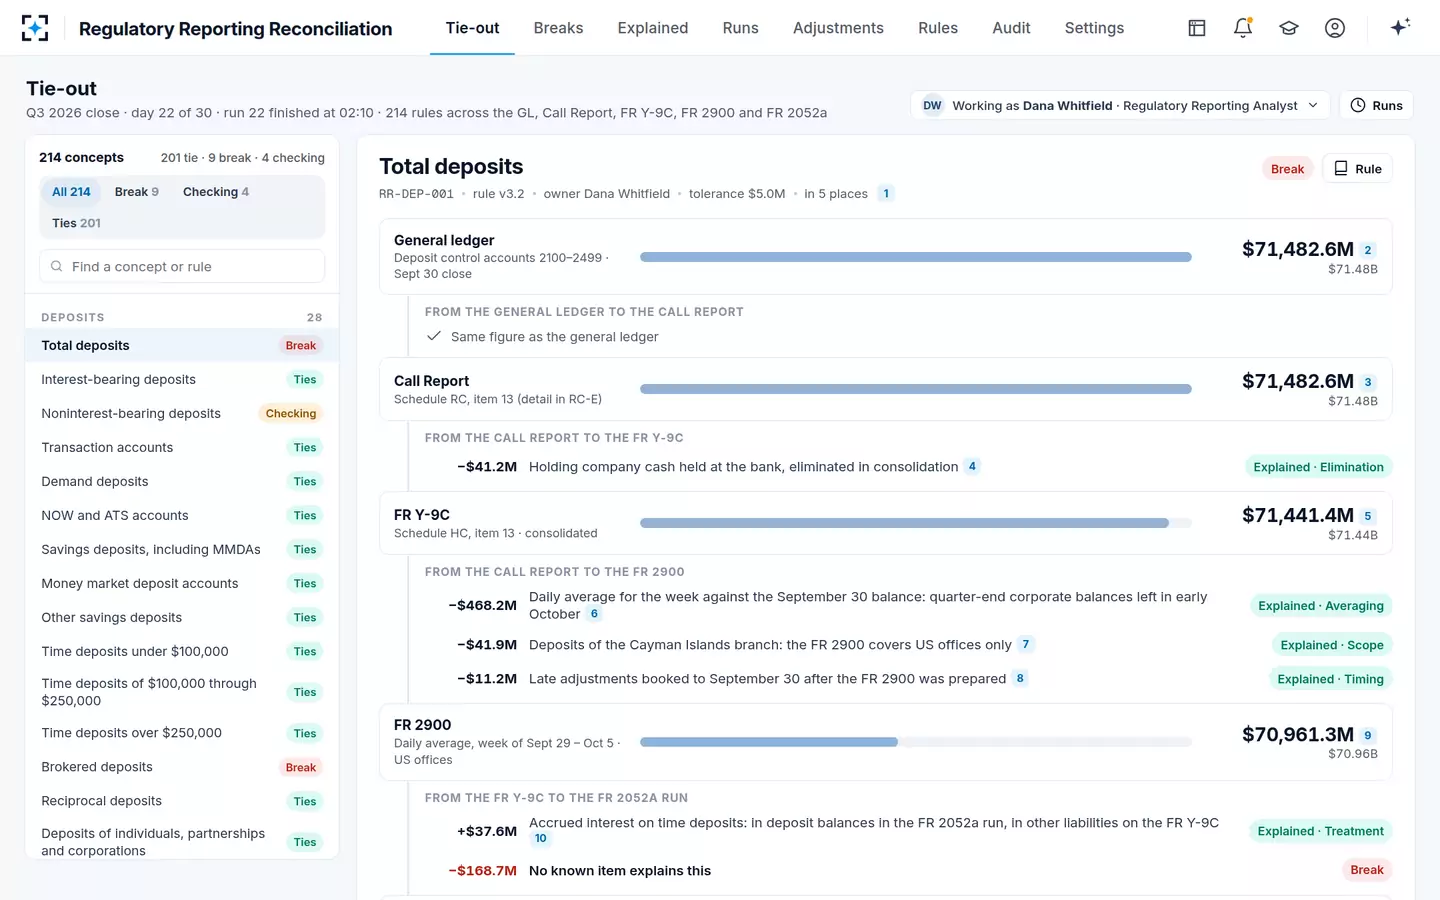This screenshot has width=1440, height=900.
Task: Filter concepts to All 214
Action: tap(71, 192)
